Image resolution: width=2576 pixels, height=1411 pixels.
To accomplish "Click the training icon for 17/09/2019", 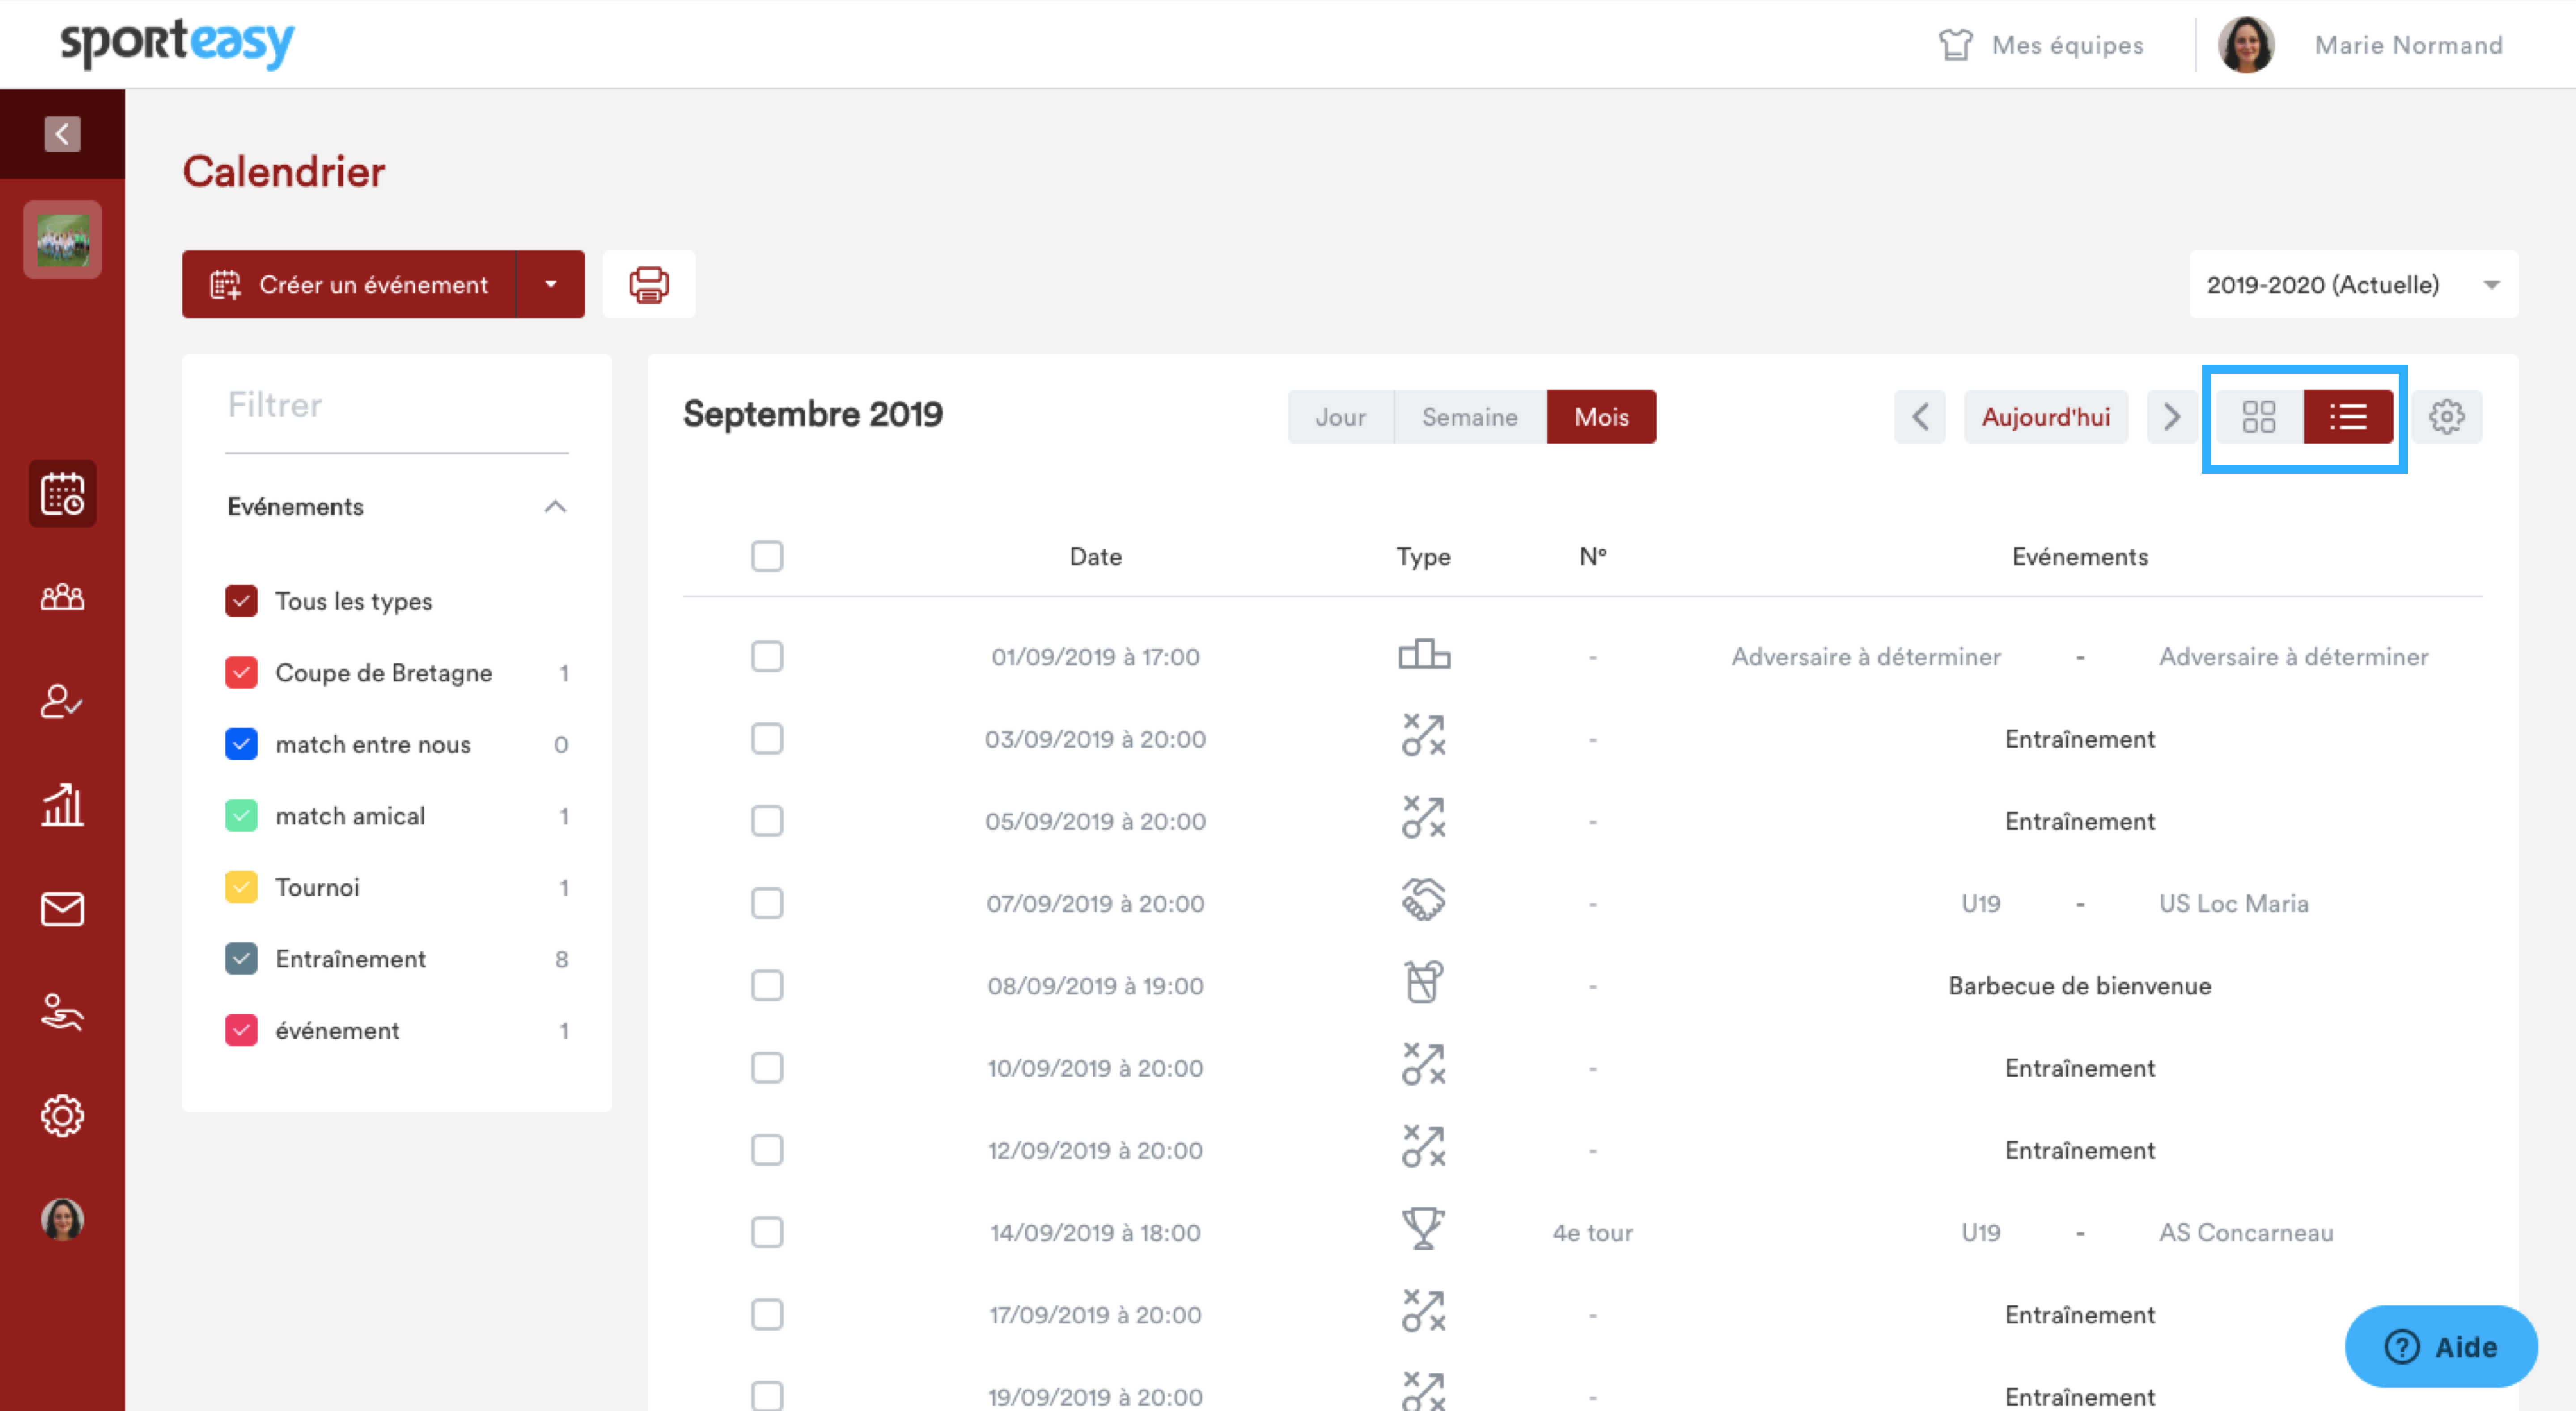I will point(1424,1311).
